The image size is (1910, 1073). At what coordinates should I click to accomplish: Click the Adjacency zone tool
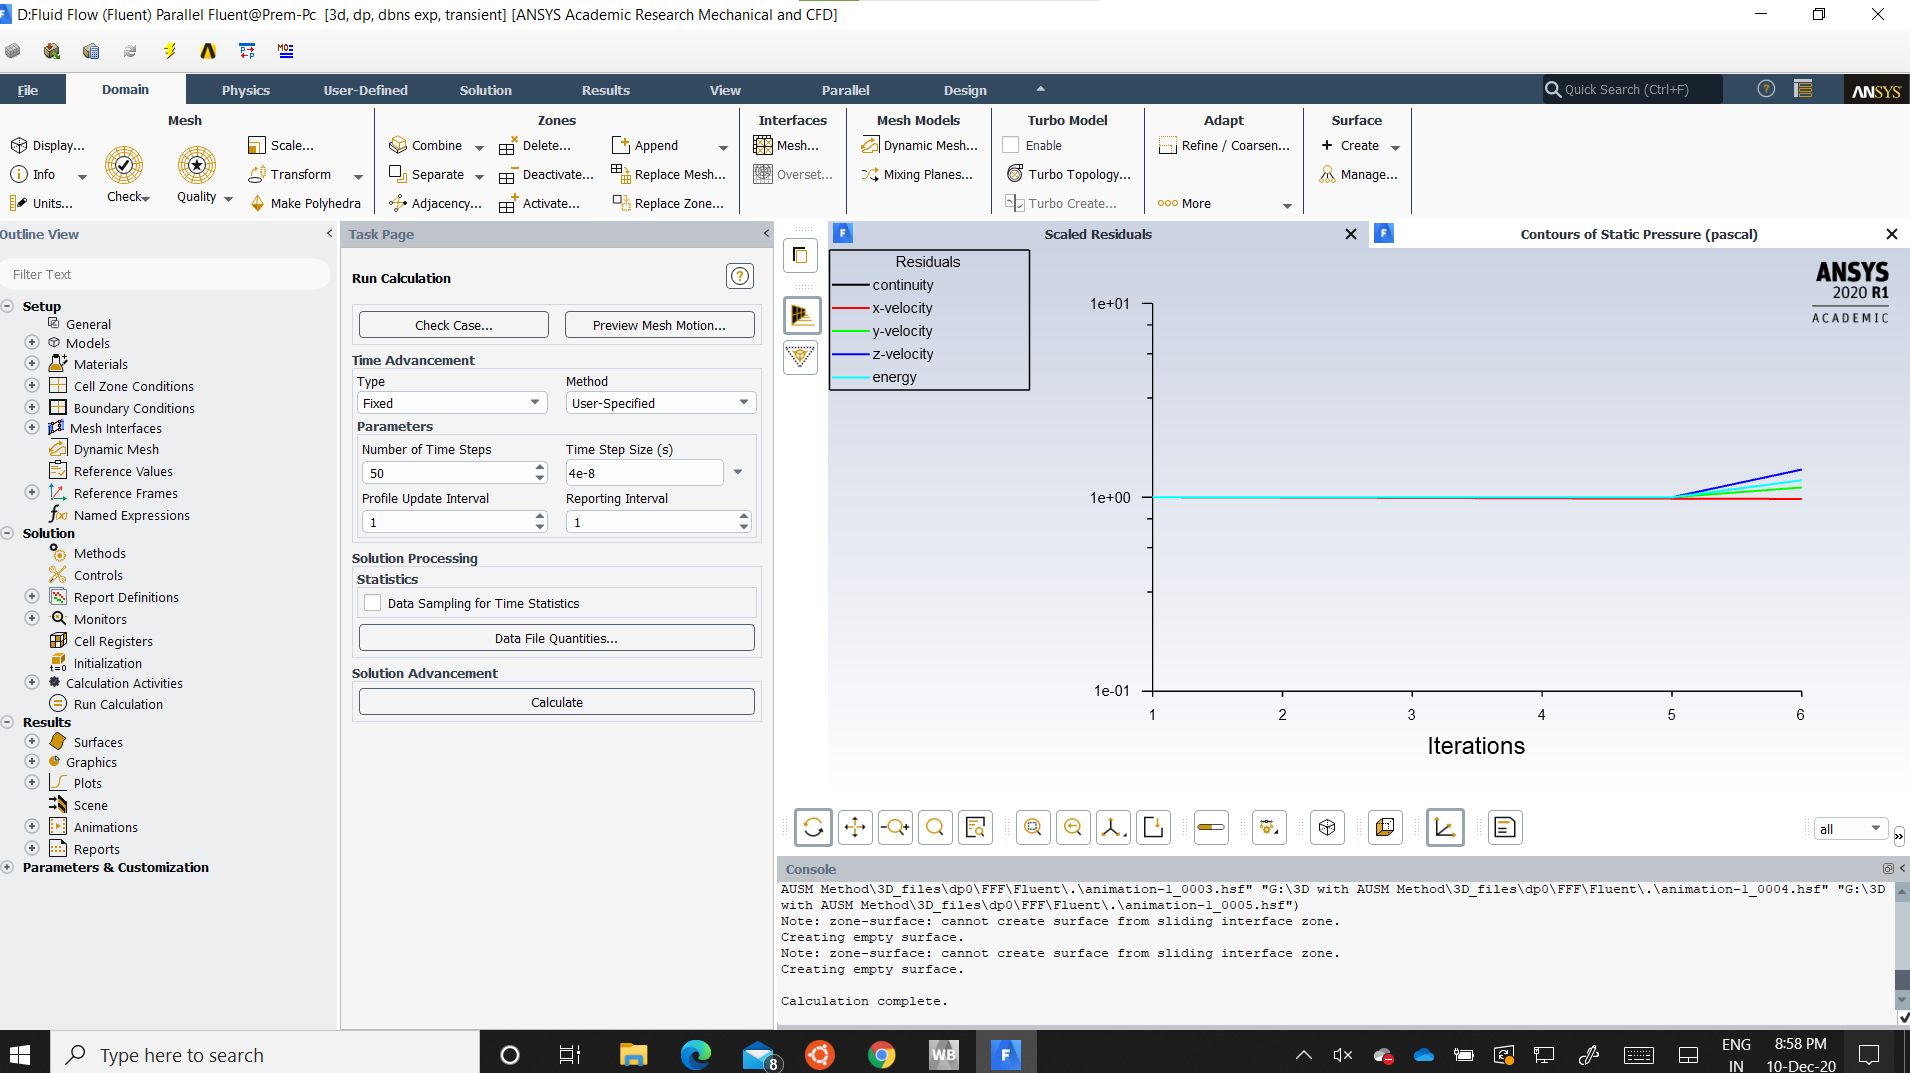435,203
